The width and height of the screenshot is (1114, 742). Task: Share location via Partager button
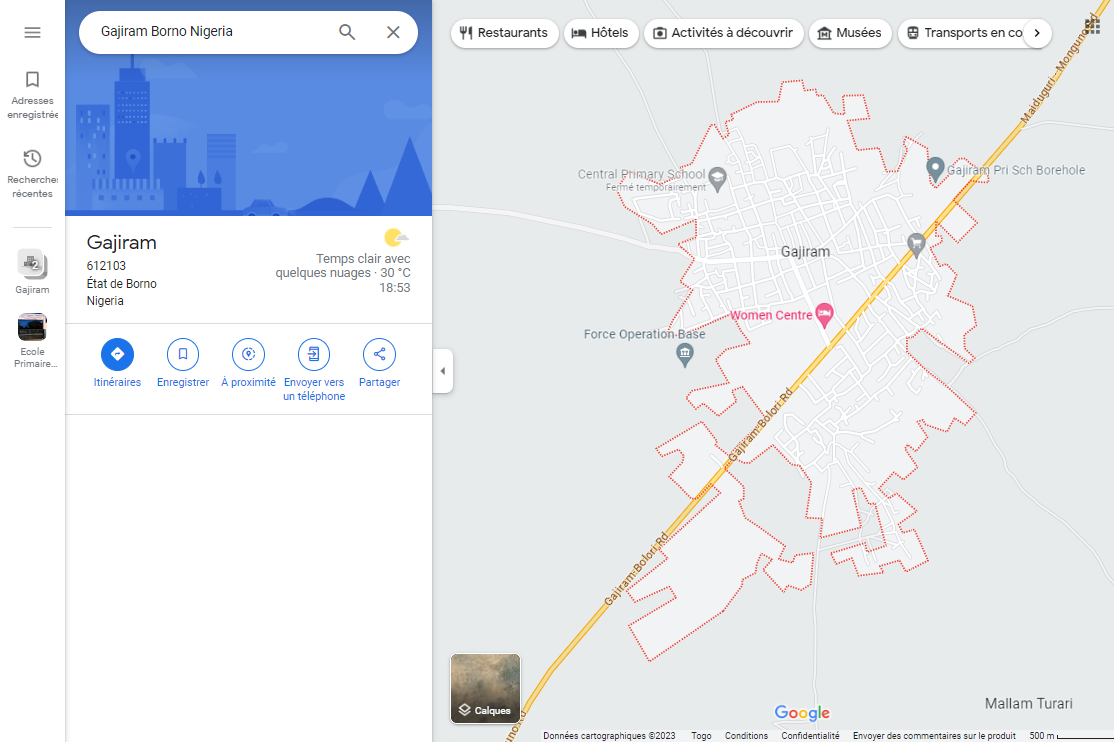[379, 354]
